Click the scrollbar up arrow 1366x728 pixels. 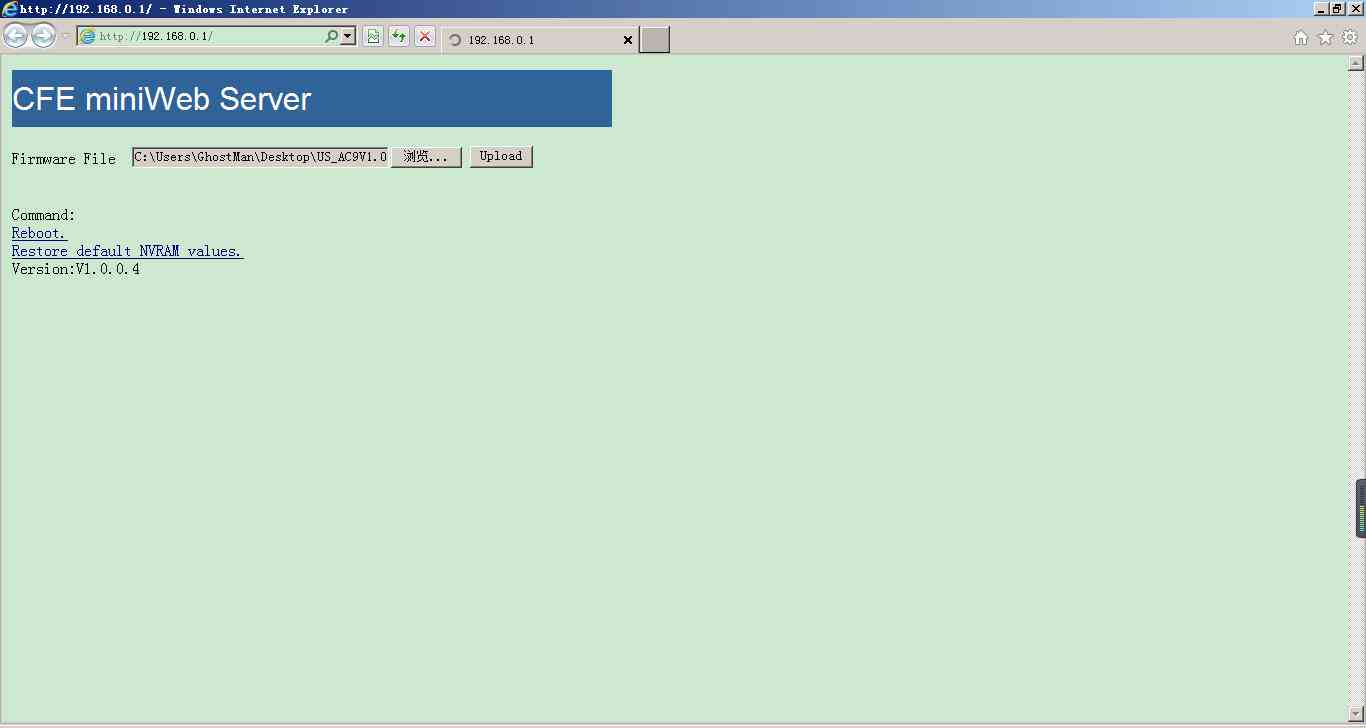pos(1357,63)
